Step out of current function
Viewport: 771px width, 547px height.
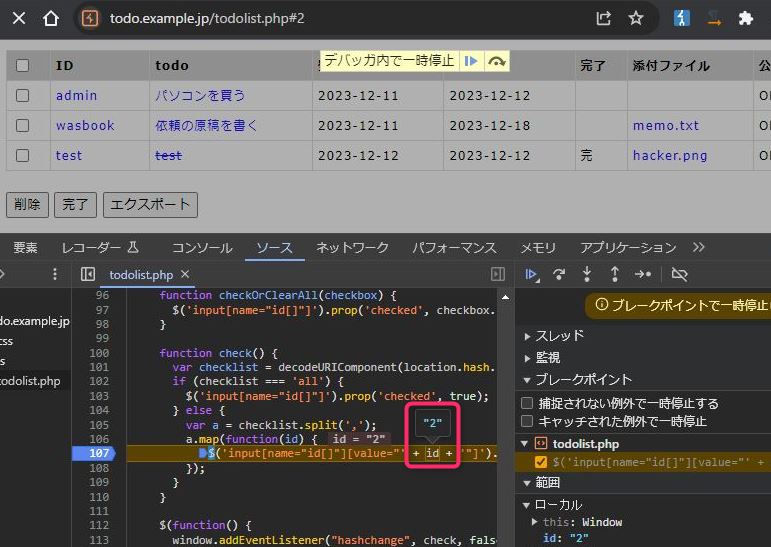(x=615, y=274)
